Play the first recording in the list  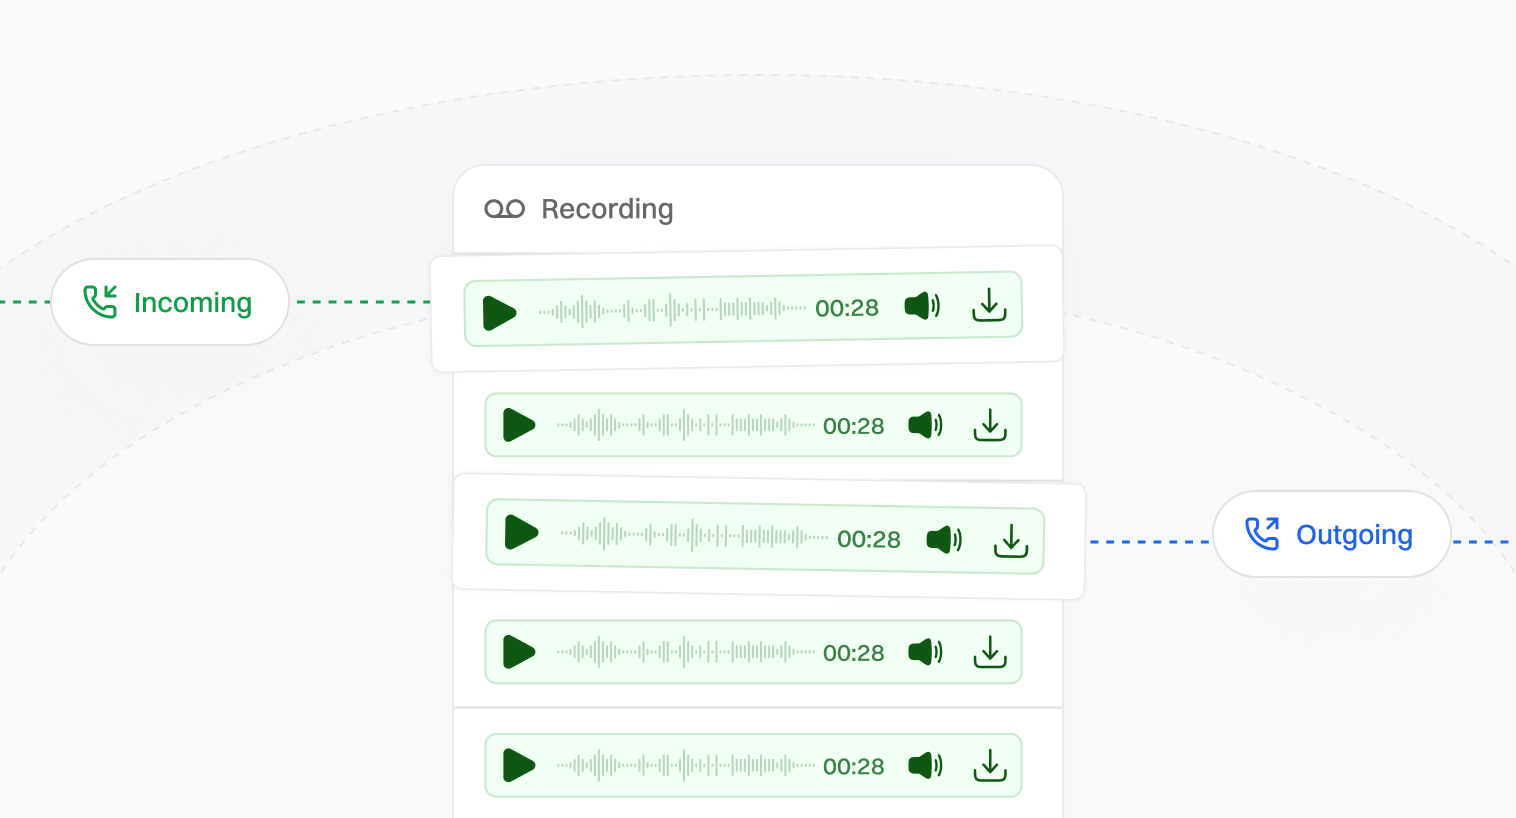[x=499, y=313]
